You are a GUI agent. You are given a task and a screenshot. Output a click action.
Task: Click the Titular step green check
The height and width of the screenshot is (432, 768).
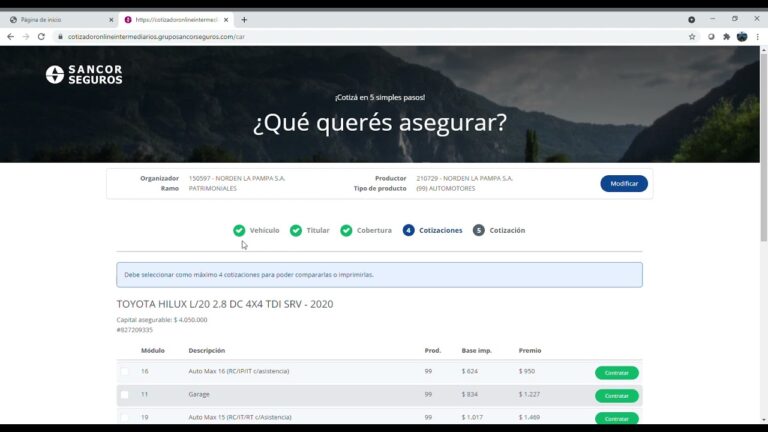296,230
